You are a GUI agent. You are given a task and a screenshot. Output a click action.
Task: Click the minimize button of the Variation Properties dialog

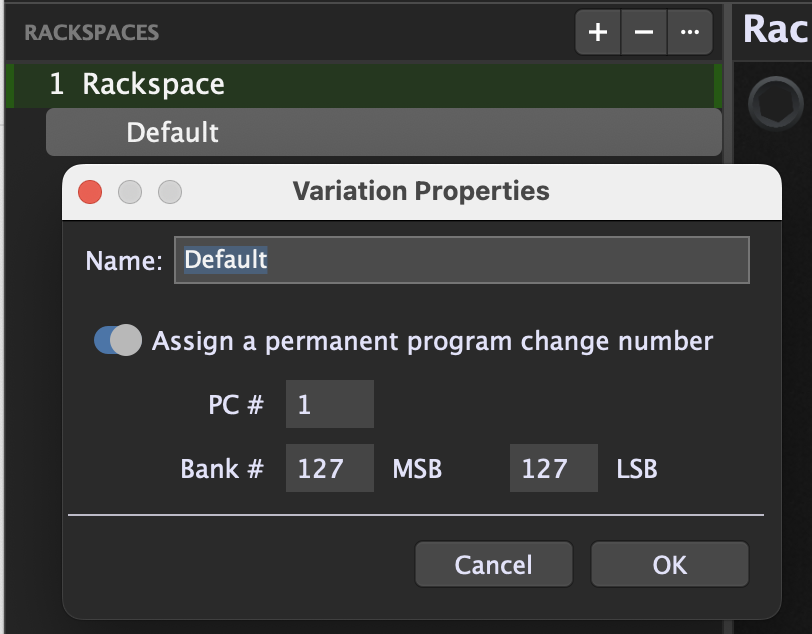[130, 192]
